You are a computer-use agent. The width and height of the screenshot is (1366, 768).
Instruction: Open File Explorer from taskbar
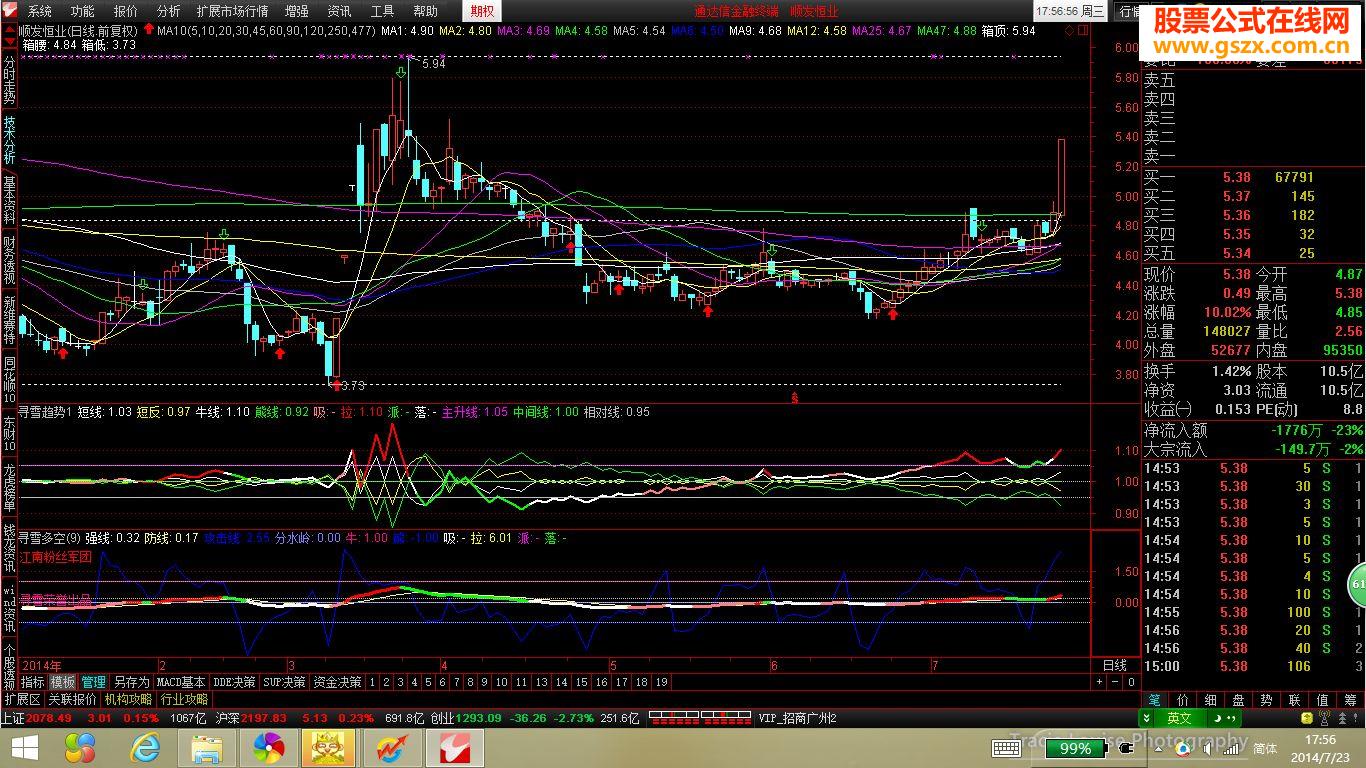coord(206,747)
